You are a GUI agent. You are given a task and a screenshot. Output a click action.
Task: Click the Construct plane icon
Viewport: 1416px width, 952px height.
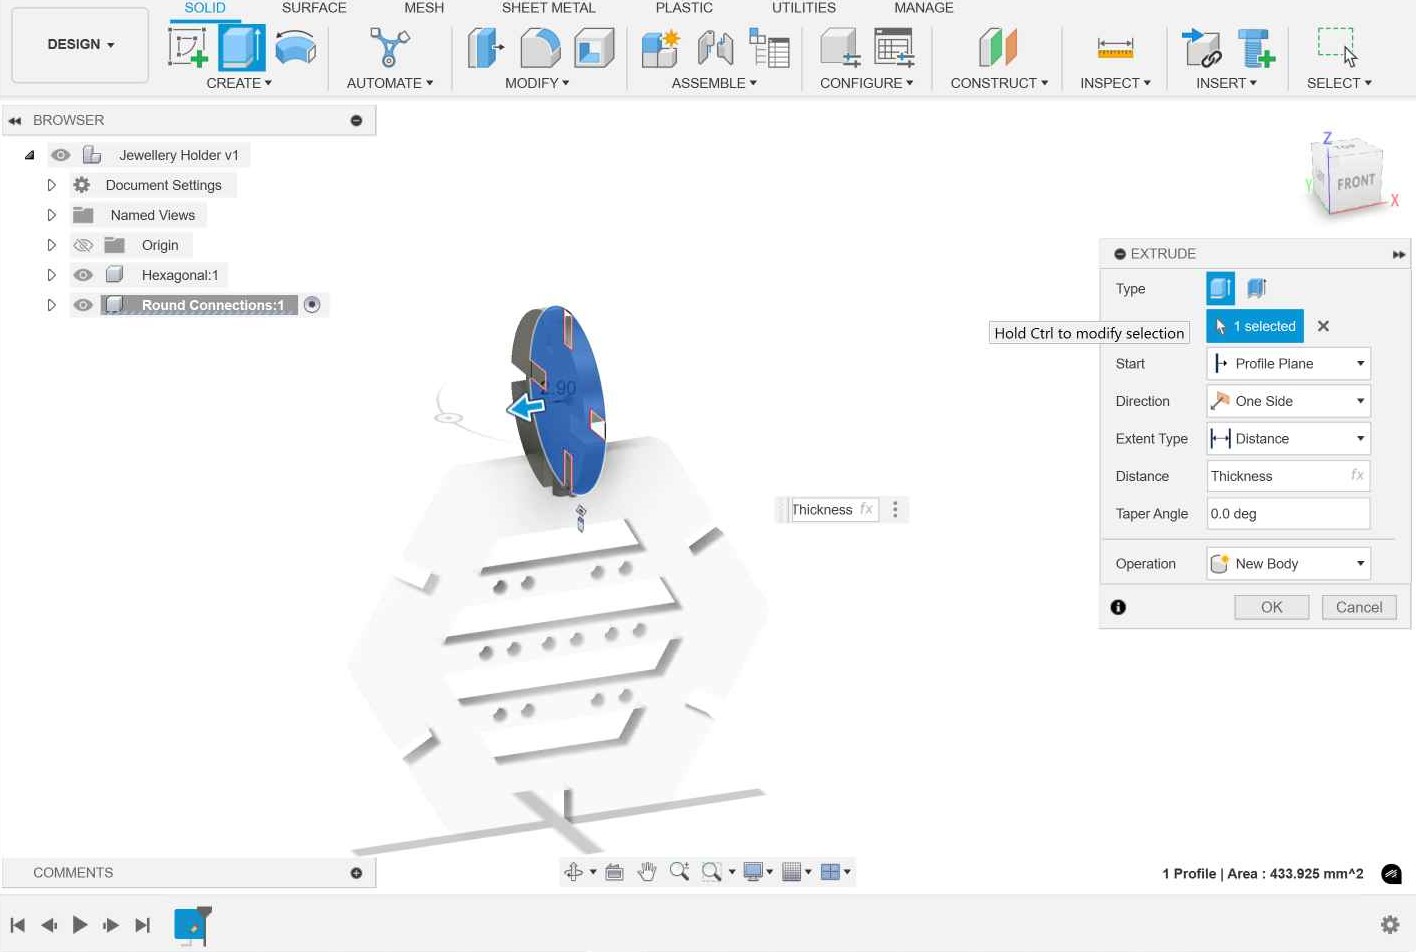pyautogui.click(x=998, y=47)
